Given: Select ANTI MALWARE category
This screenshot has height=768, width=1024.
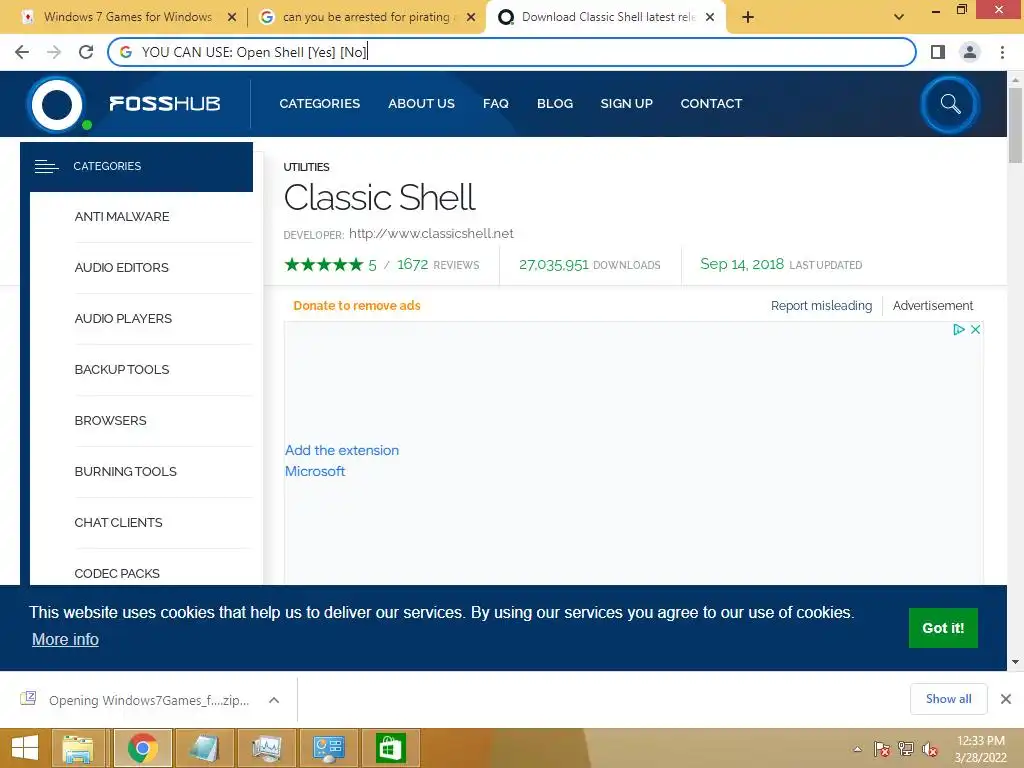Looking at the screenshot, I should click(x=122, y=216).
